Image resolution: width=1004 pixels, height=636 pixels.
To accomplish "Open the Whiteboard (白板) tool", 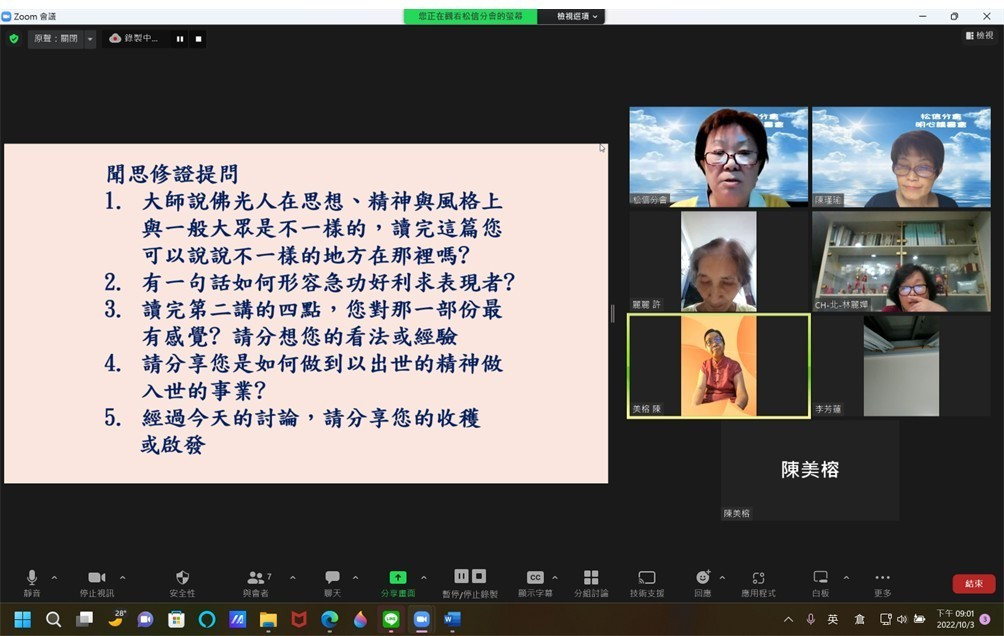I will (820, 578).
